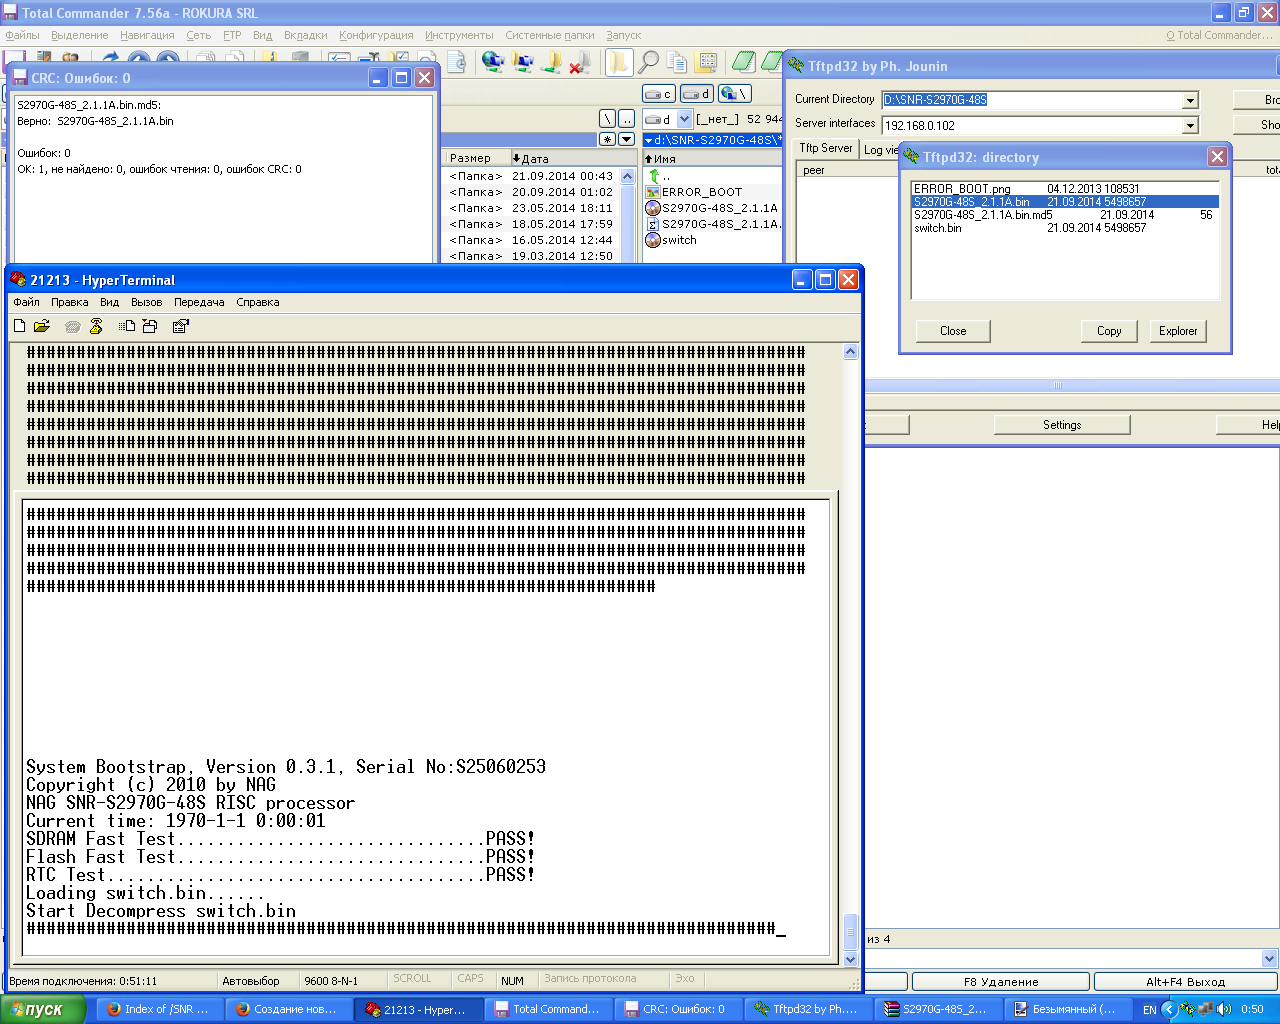Open drive d selector dropdown in right panel

pyautogui.click(x=684, y=119)
